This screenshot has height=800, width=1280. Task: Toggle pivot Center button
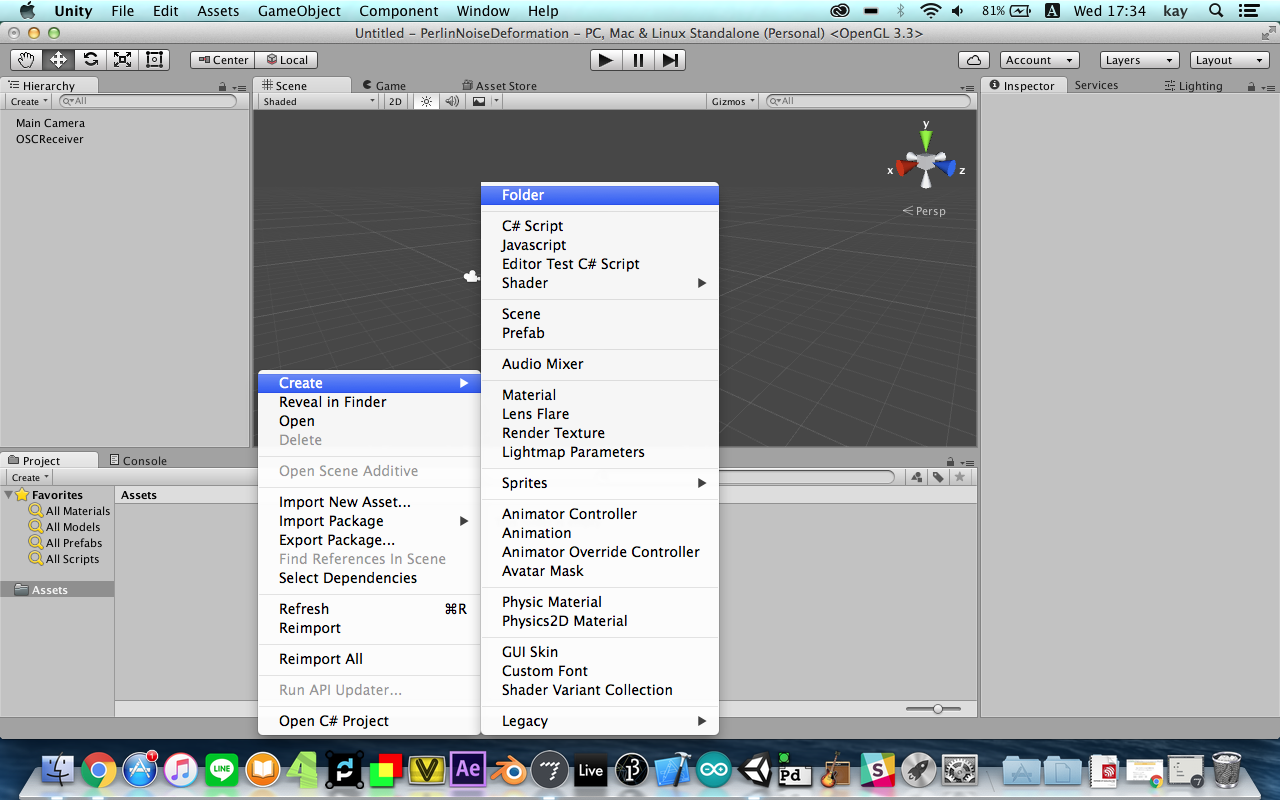223,60
